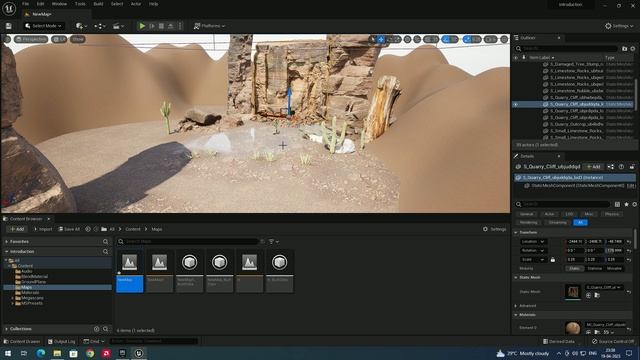Screen dimensions: 640x360
Task: Click the Import button in Content Browser
Action: coord(43,229)
